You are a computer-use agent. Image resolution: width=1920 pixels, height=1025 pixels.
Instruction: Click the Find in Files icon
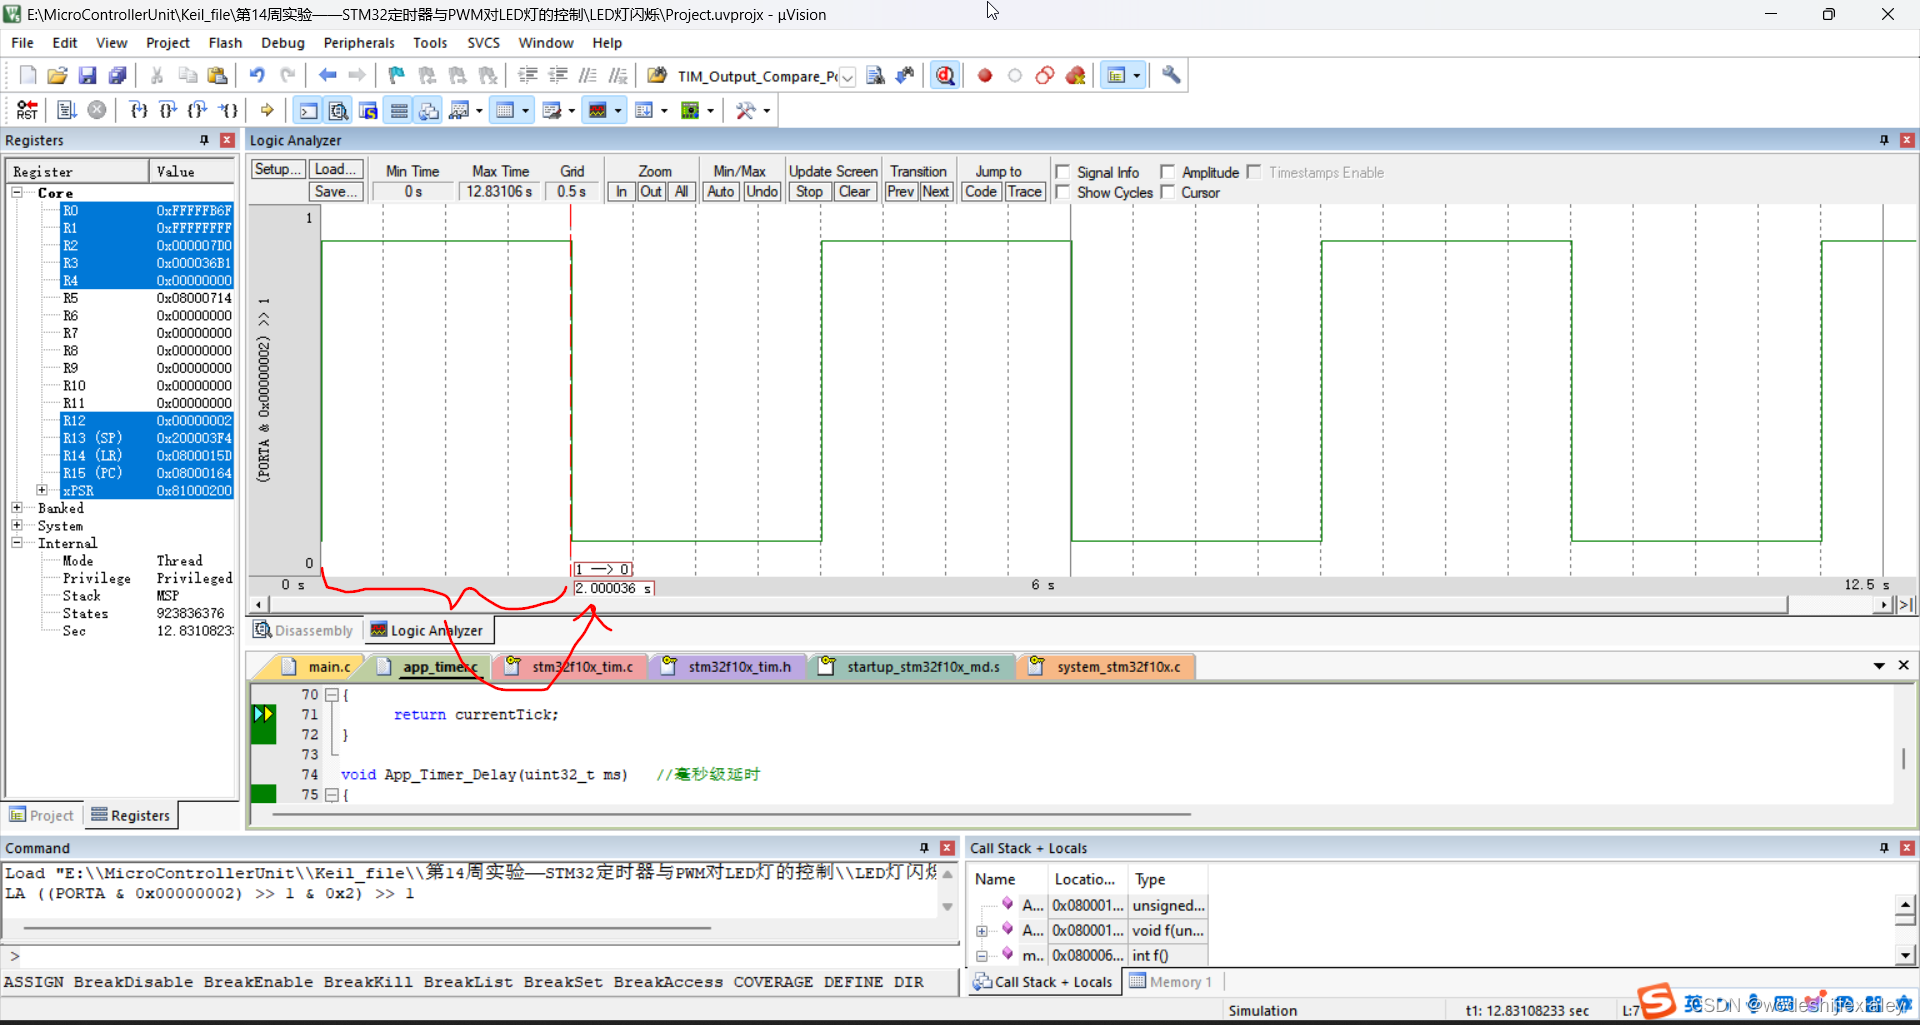875,75
